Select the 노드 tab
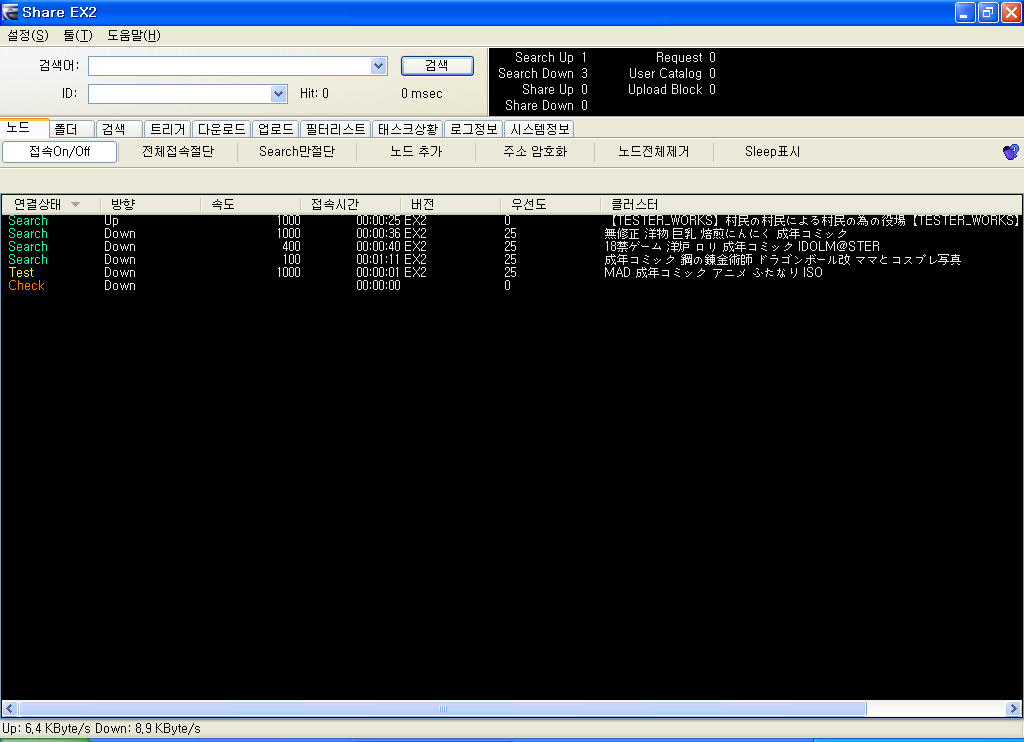Viewport: 1024px width, 742px height. click(x=24, y=127)
